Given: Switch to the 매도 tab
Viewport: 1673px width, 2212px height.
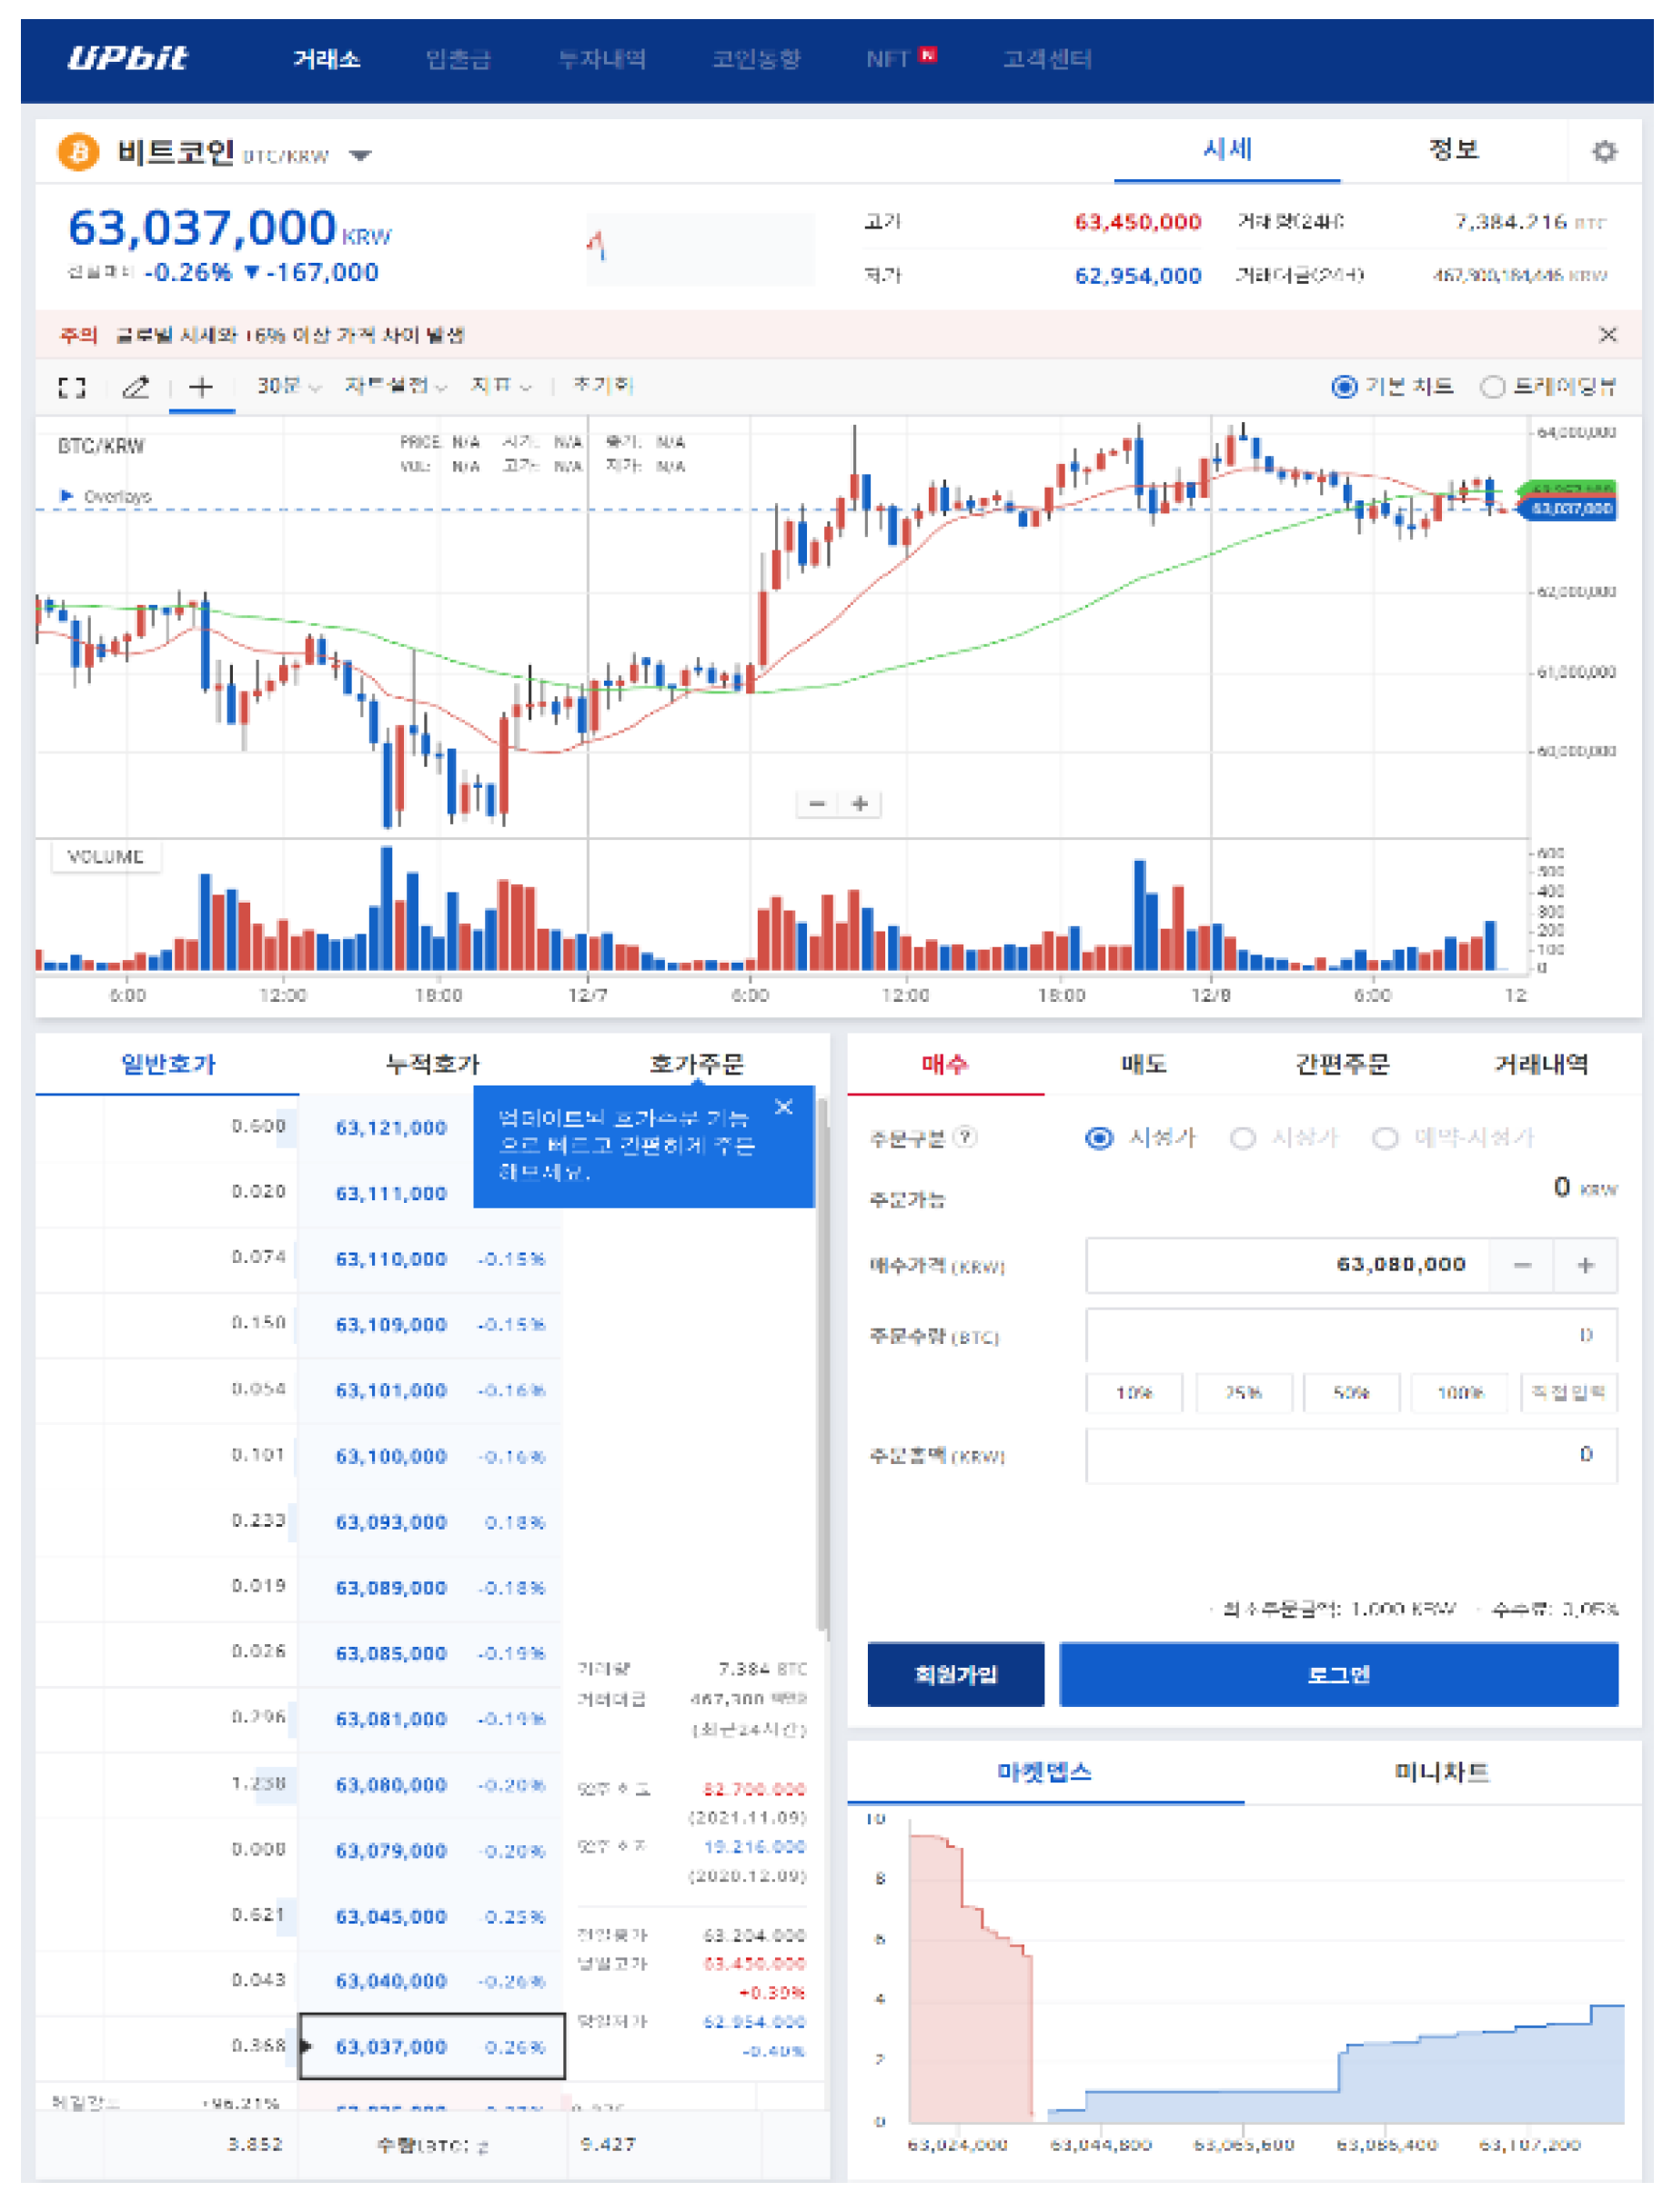Looking at the screenshot, I should [1143, 1064].
